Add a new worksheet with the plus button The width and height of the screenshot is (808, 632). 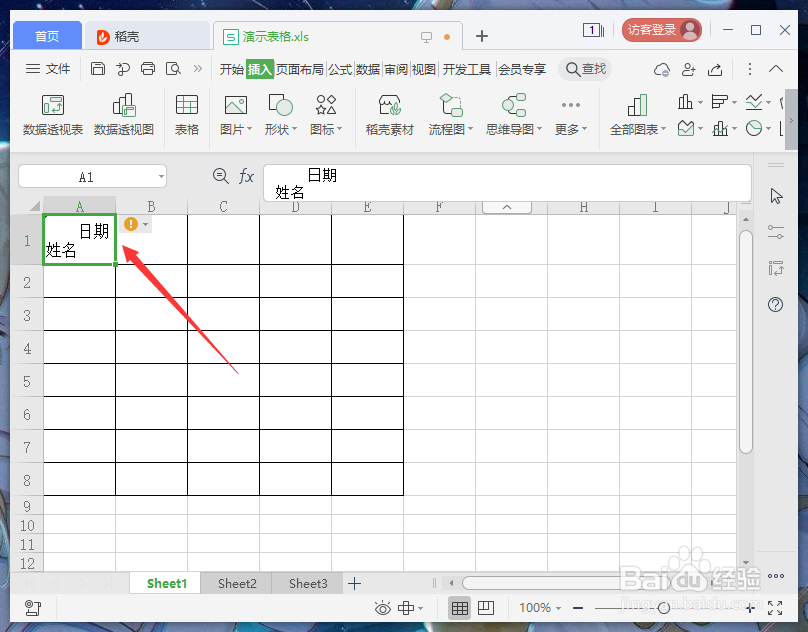pyautogui.click(x=355, y=583)
